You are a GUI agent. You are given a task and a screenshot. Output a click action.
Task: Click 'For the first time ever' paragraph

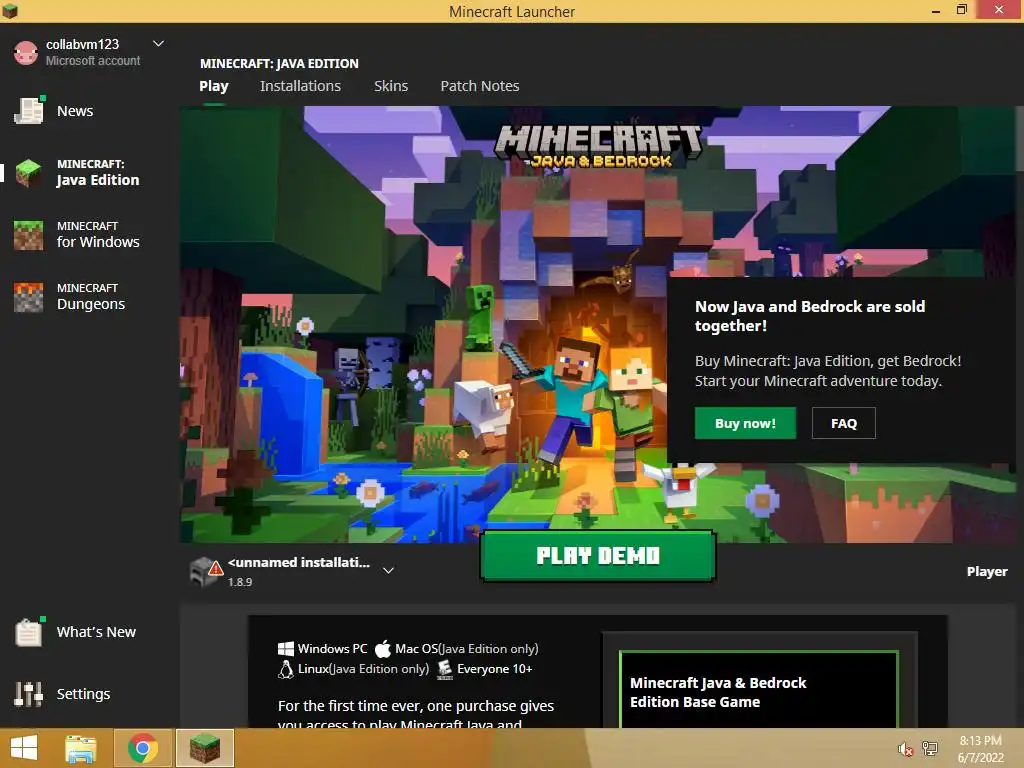tap(415, 714)
